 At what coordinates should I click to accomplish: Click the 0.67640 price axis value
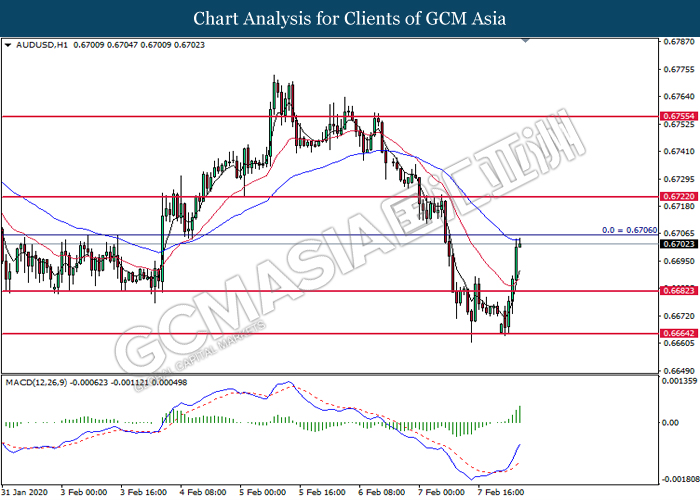[679, 96]
